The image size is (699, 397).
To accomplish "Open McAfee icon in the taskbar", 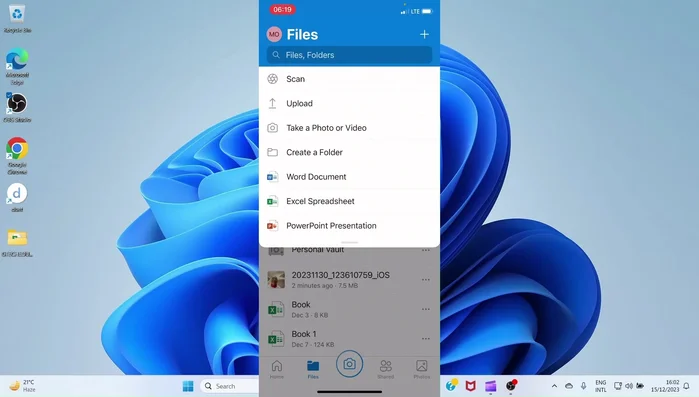I will click(x=470, y=386).
